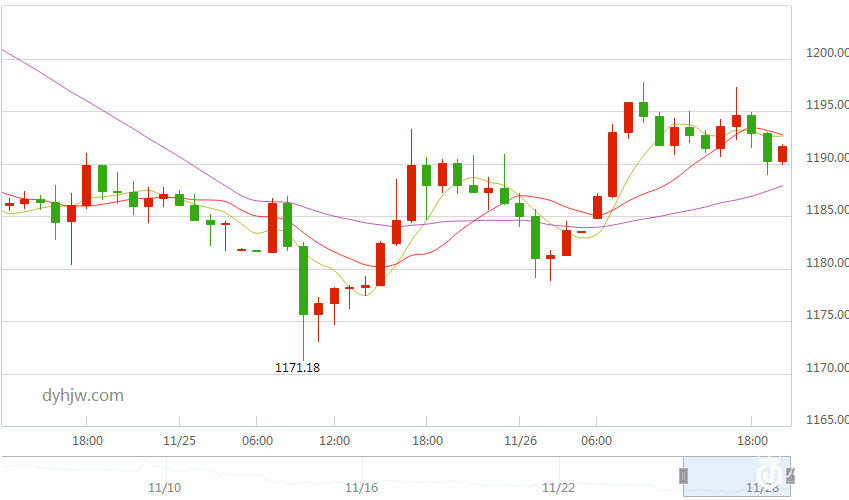Click the left handle of the range slider
Screen dimensions: 849x500
[x=685, y=475]
